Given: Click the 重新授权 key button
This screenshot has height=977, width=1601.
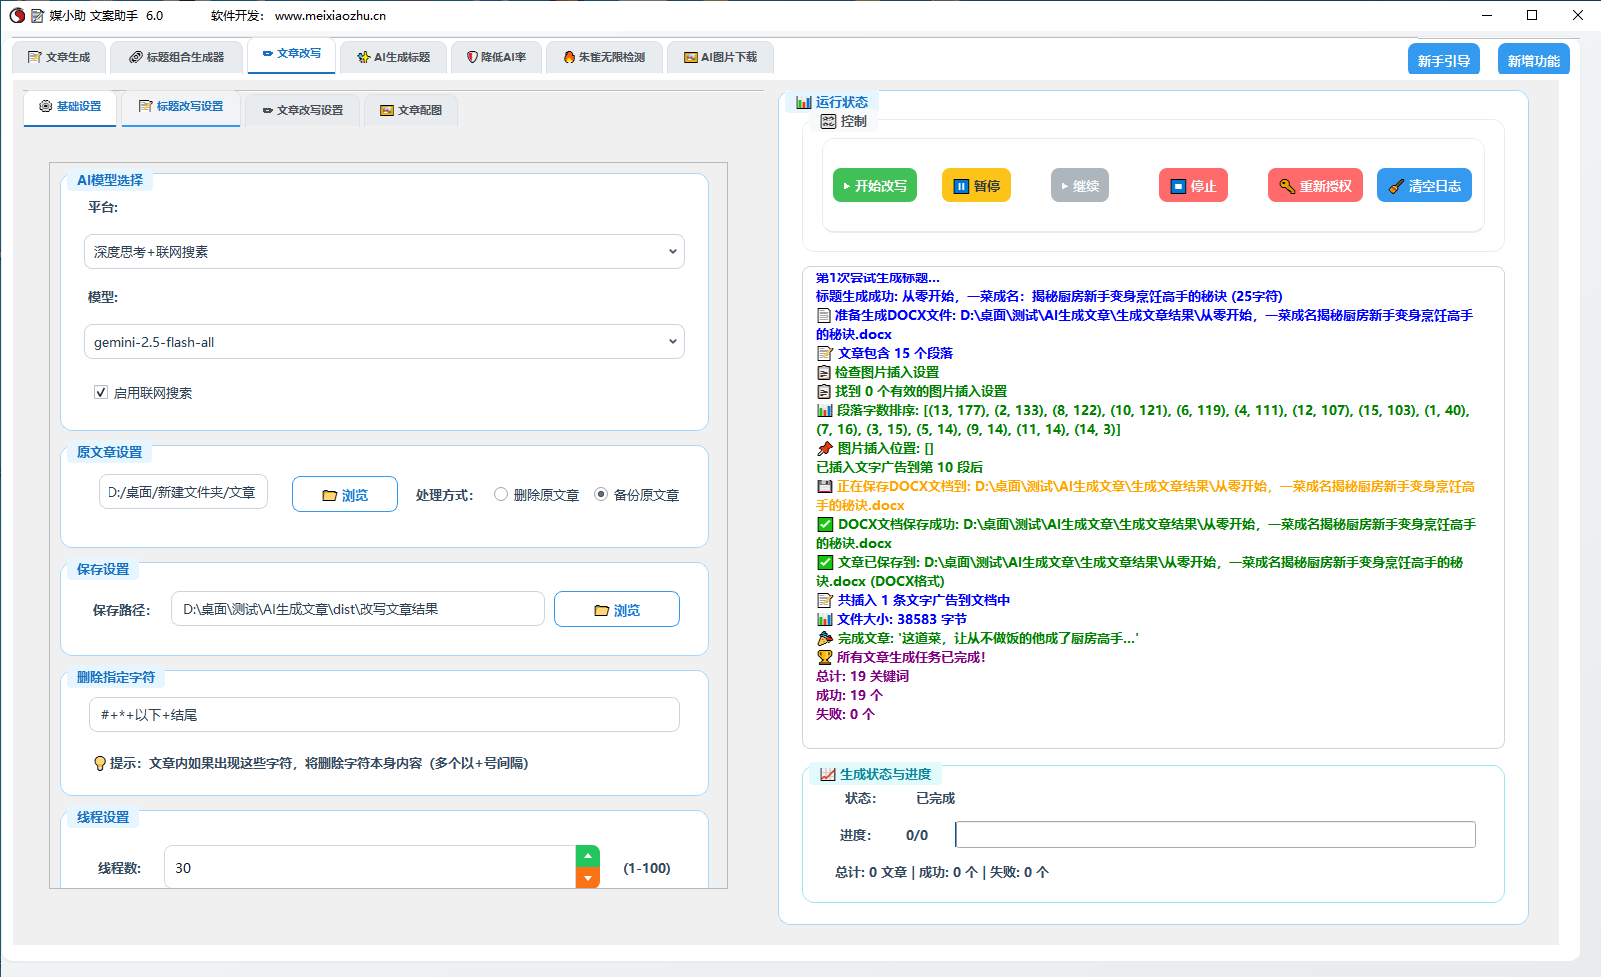Looking at the screenshot, I should tap(1314, 185).
